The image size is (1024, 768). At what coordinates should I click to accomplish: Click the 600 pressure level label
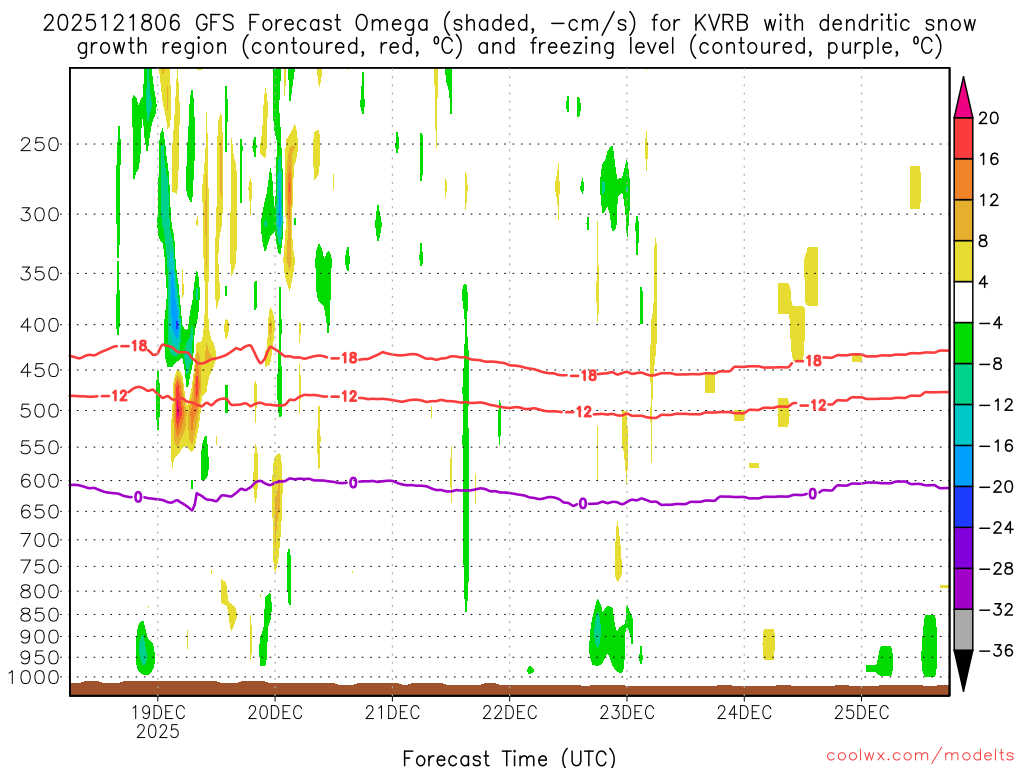click(40, 481)
